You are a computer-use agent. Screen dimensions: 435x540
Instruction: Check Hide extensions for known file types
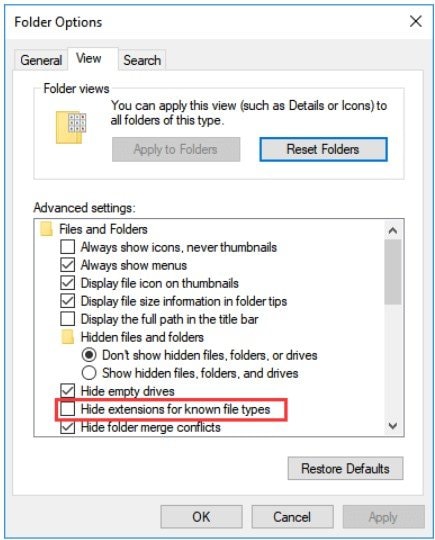click(68, 409)
